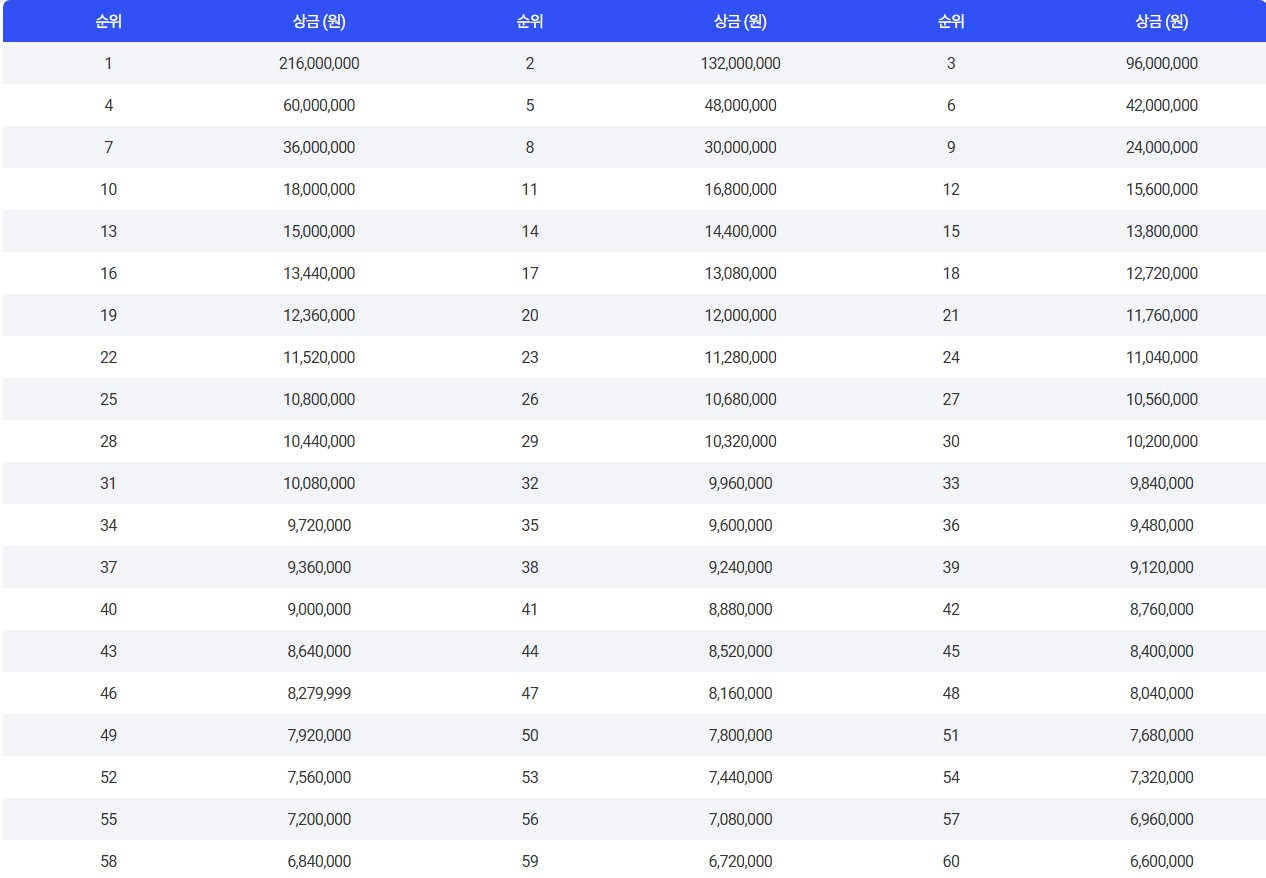The height and width of the screenshot is (878, 1266).
Task: Click the 8,160,000 prize cell
Action: pyautogui.click(x=741, y=693)
